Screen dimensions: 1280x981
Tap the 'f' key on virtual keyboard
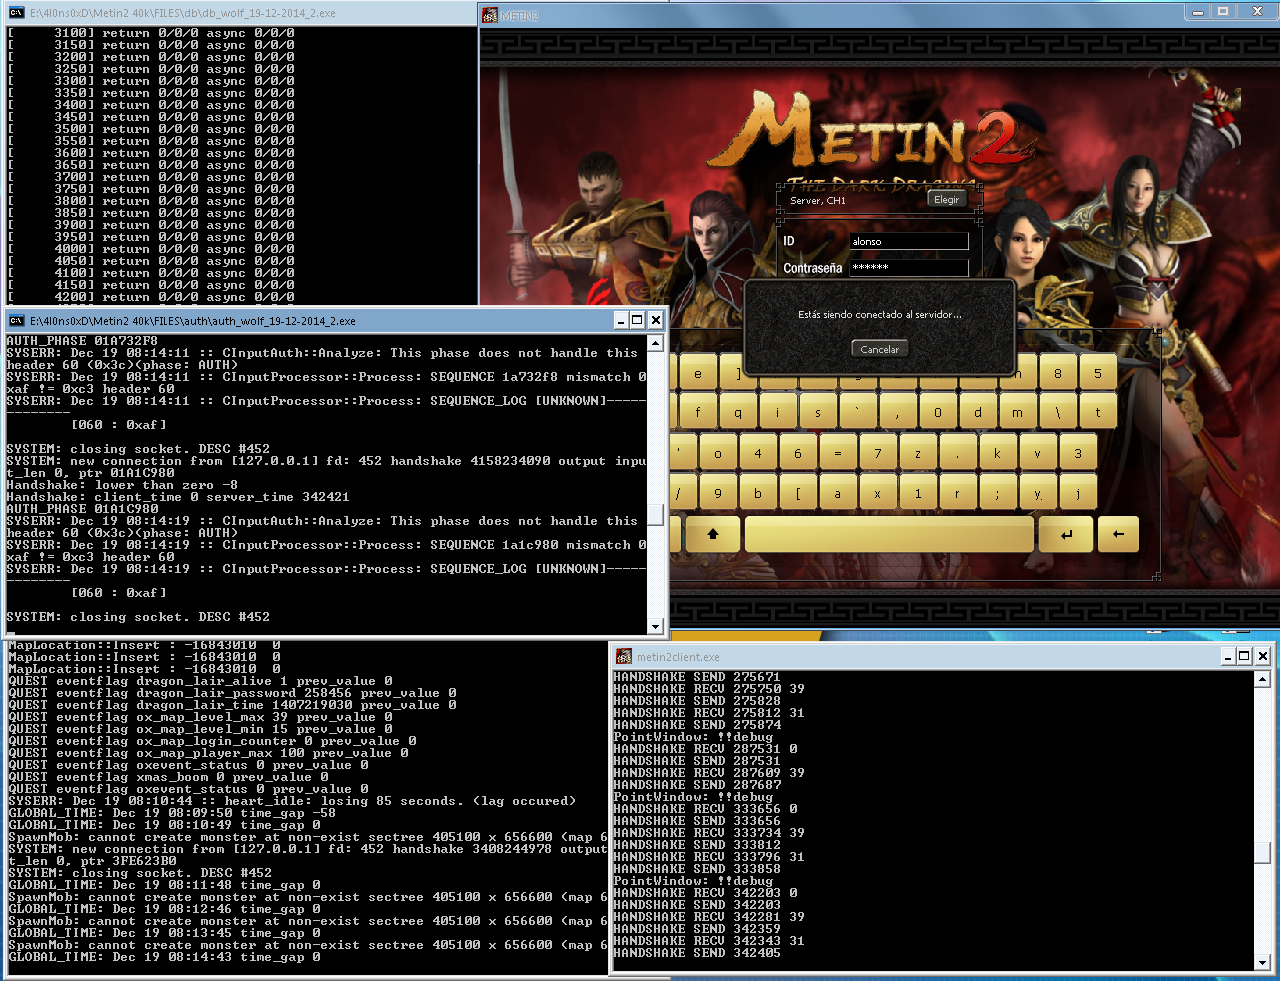[698, 412]
